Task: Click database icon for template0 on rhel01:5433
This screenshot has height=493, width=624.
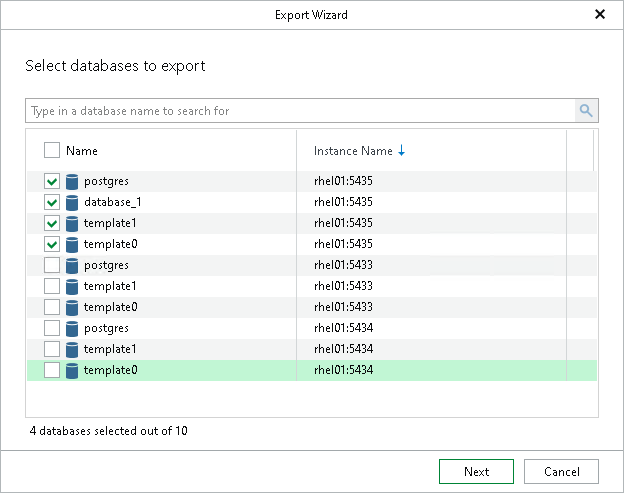Action: [x=72, y=307]
